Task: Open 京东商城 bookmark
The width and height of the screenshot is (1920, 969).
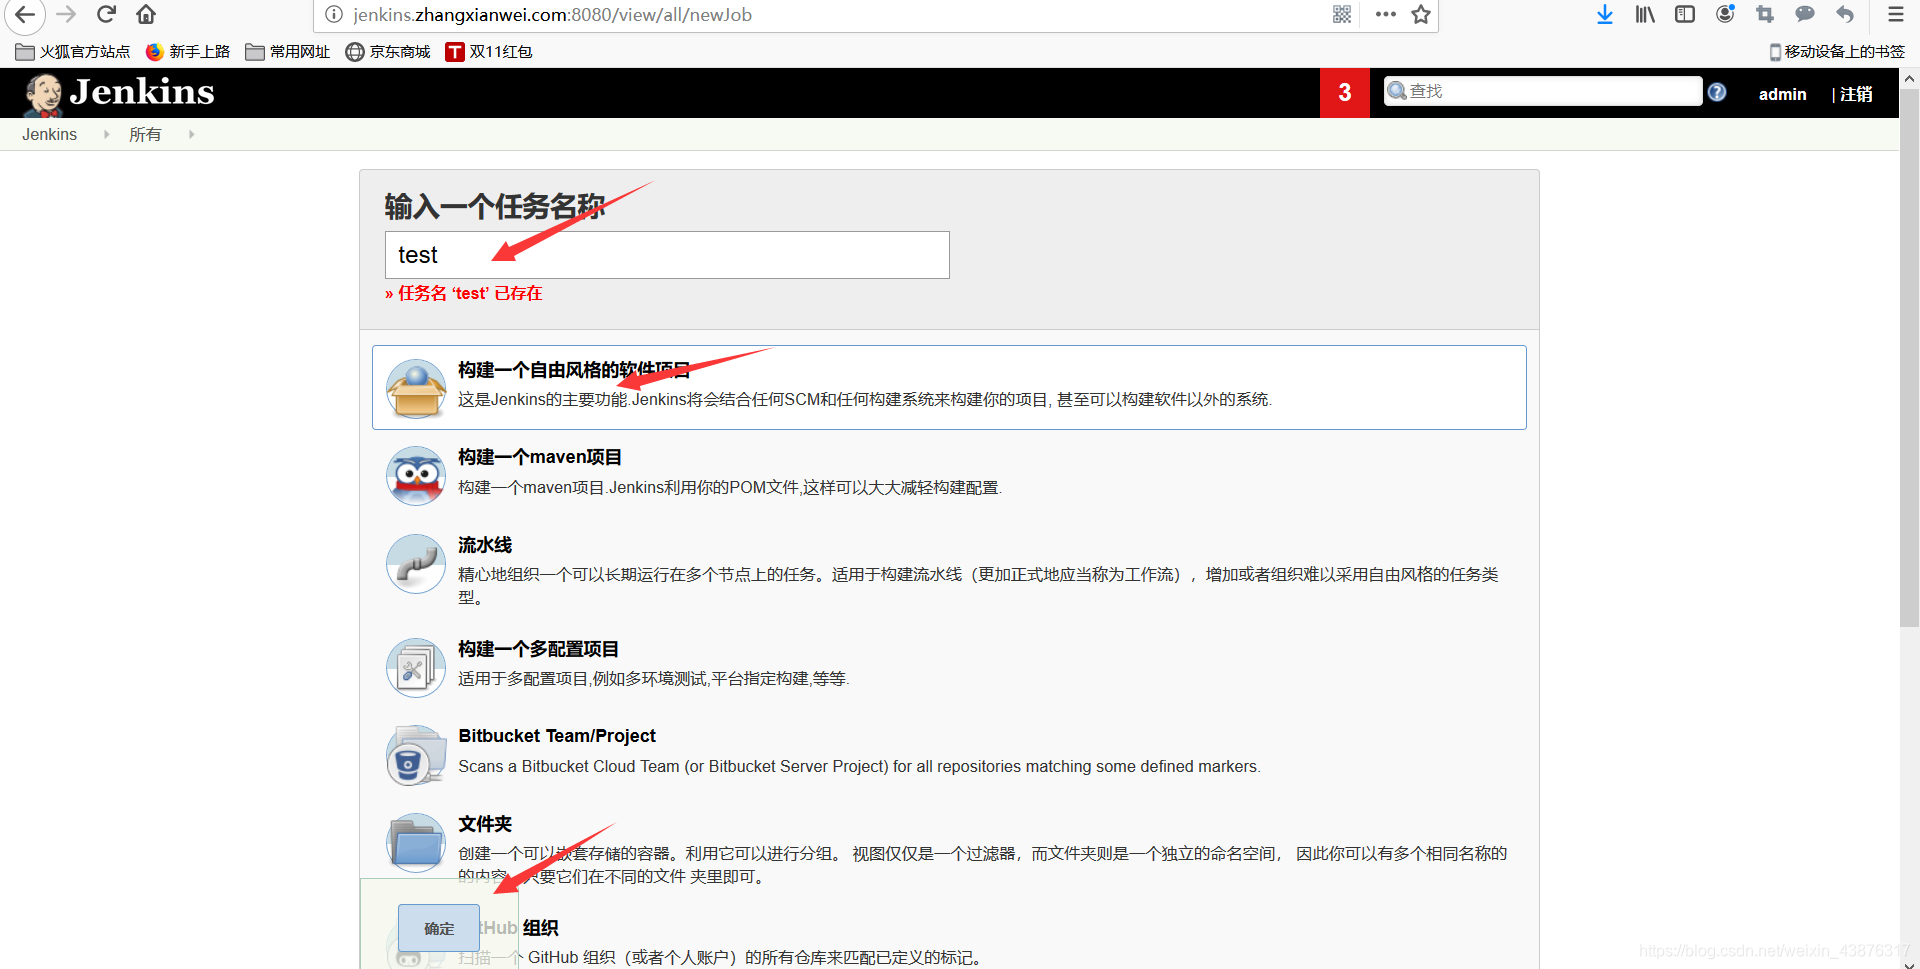Action: click(388, 52)
